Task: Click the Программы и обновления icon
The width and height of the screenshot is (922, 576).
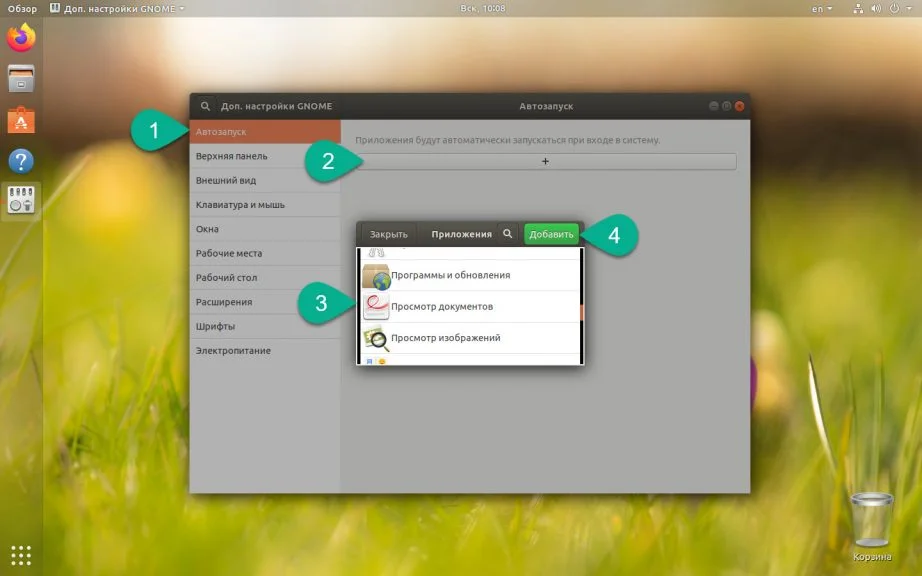Action: point(376,276)
